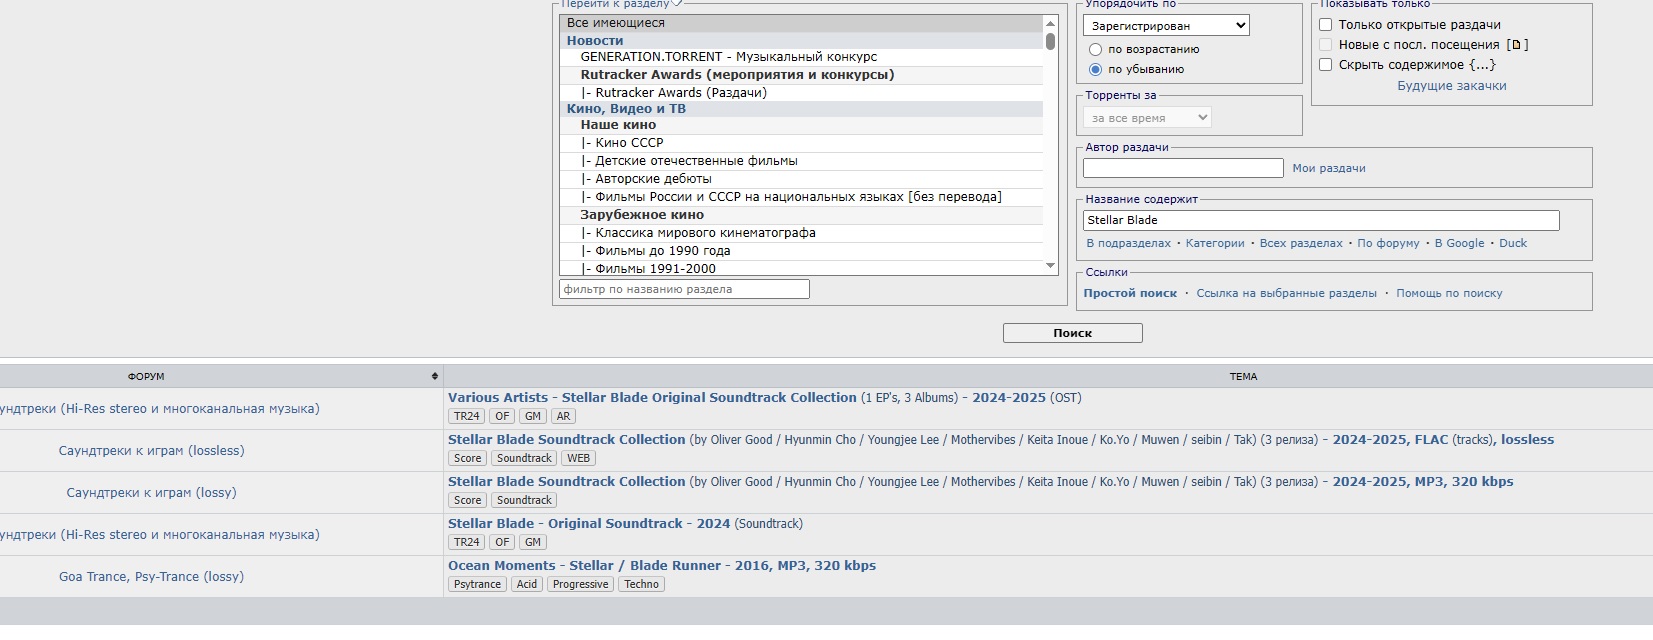The image size is (1653, 640).
Task: Click the Techno tag
Action: (642, 585)
